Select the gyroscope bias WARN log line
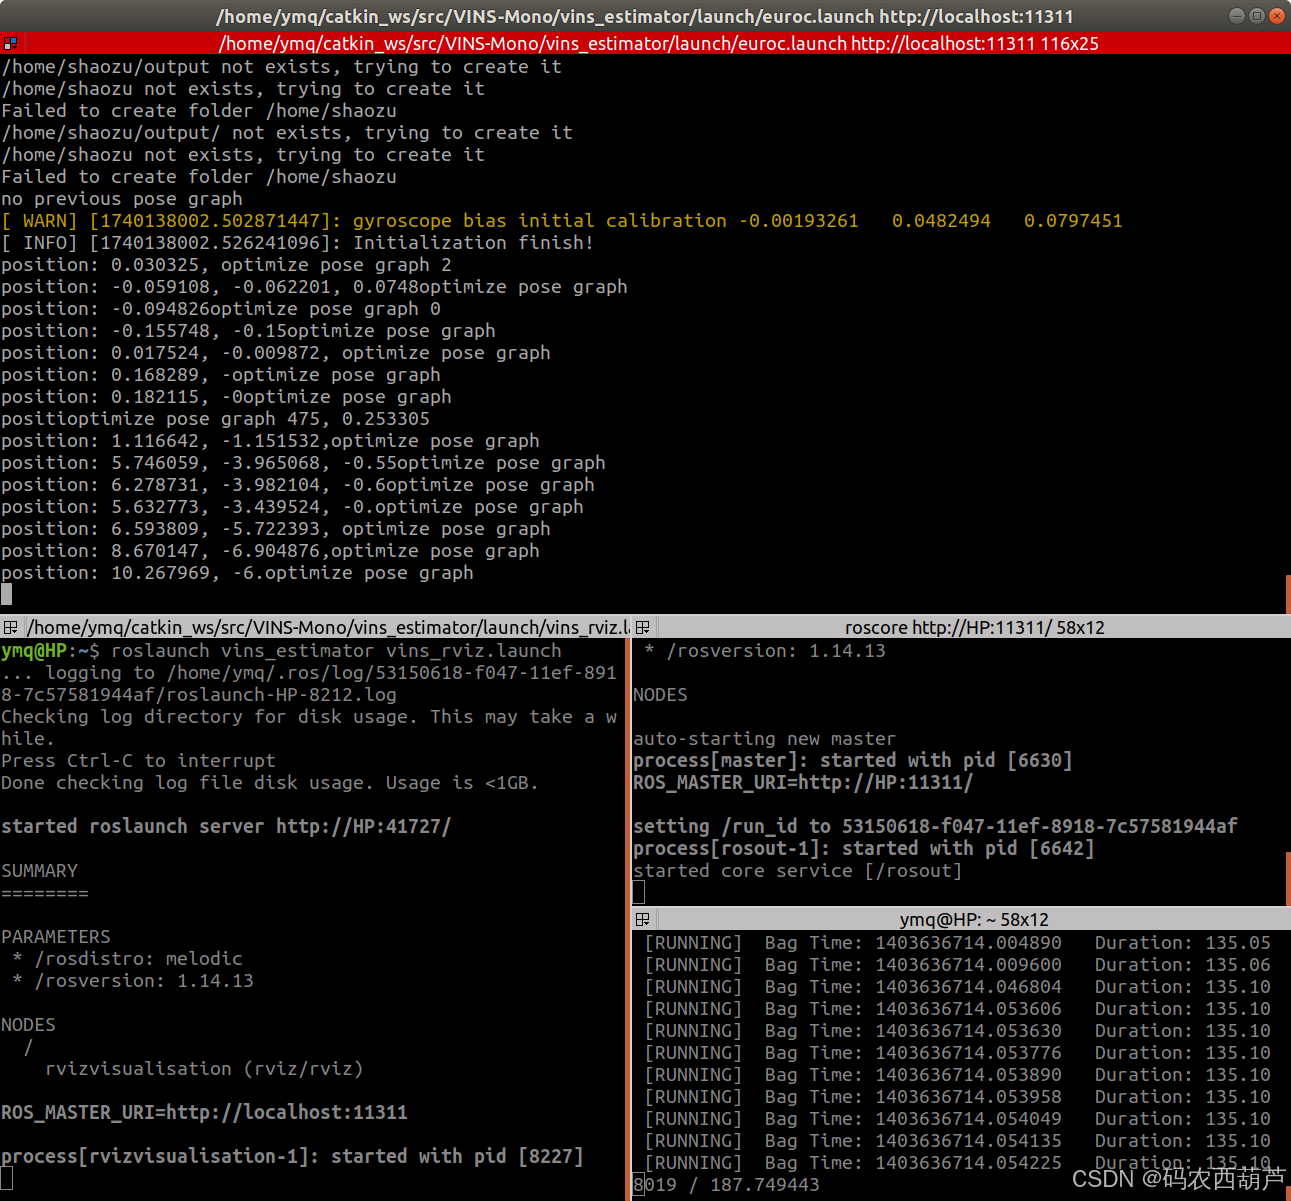Viewport: 1291px width, 1201px height. tap(560, 220)
